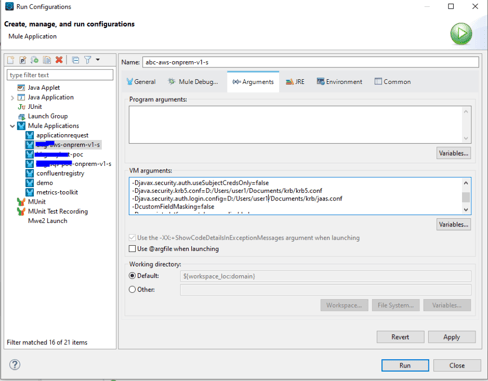Click the green Run icon in header
488x381 pixels.
click(x=461, y=33)
